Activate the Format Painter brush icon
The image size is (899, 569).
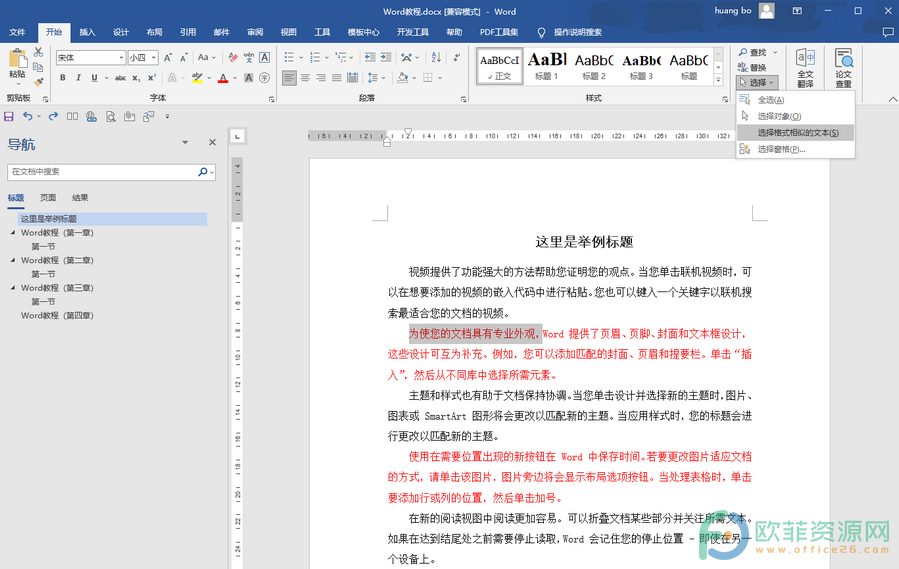pos(38,81)
